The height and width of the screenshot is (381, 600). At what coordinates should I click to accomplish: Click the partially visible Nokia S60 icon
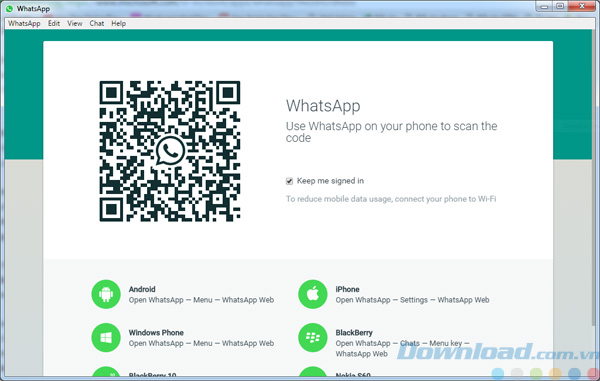(313, 371)
